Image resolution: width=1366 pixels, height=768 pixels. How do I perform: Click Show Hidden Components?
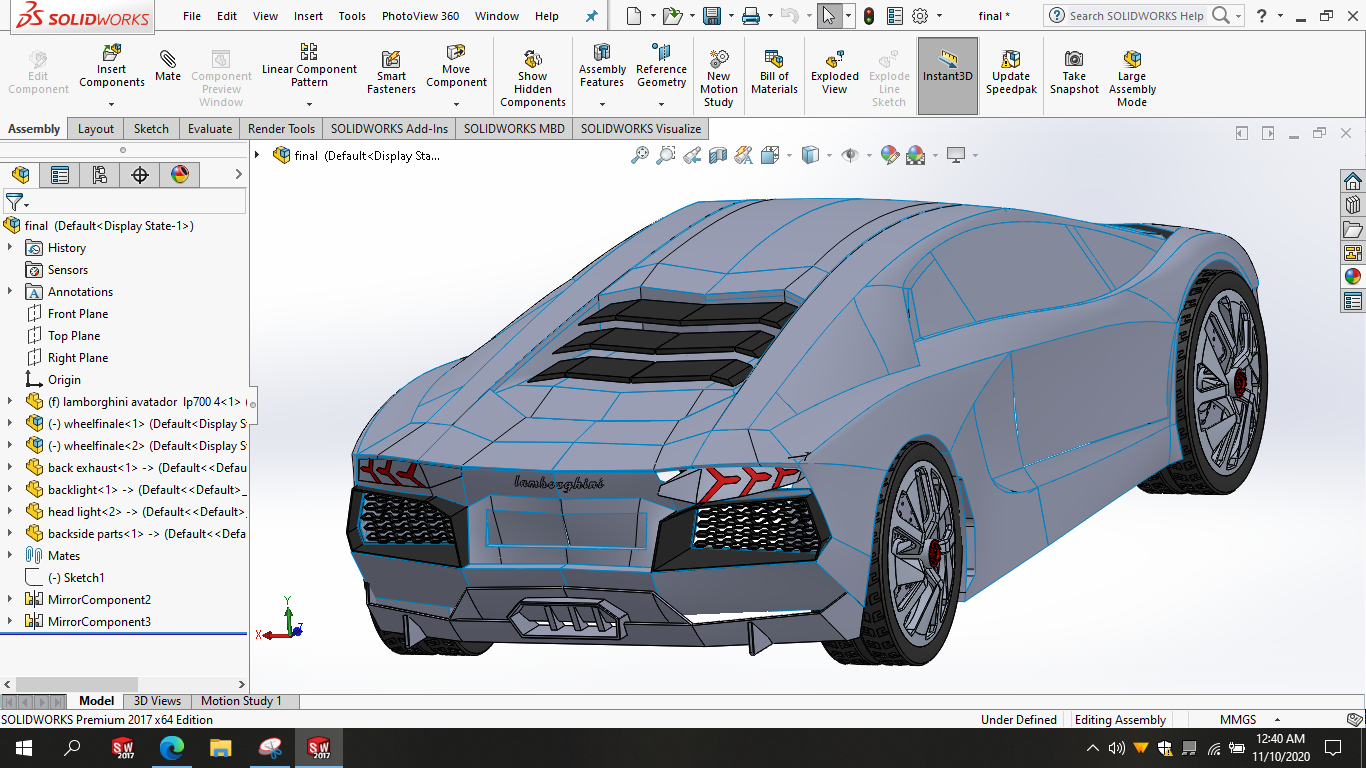533,79
